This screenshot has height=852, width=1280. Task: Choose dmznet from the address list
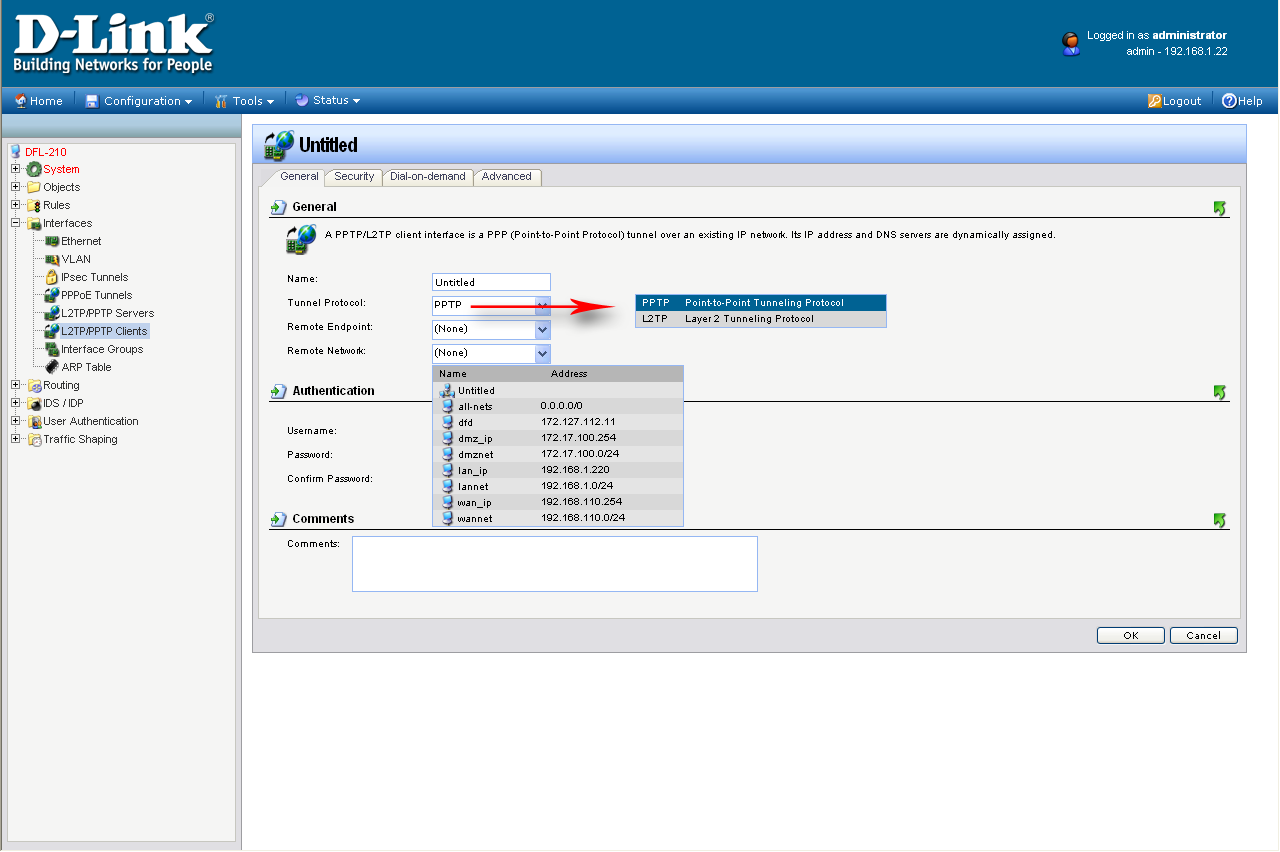point(558,454)
